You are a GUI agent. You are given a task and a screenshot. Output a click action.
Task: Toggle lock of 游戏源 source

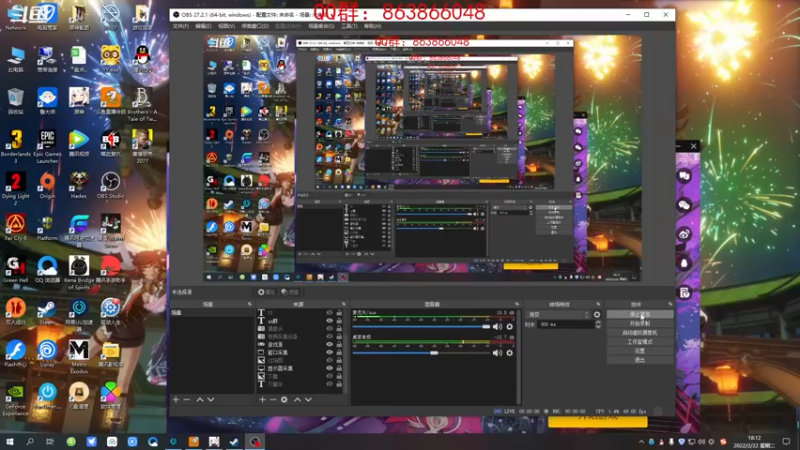click(339, 344)
